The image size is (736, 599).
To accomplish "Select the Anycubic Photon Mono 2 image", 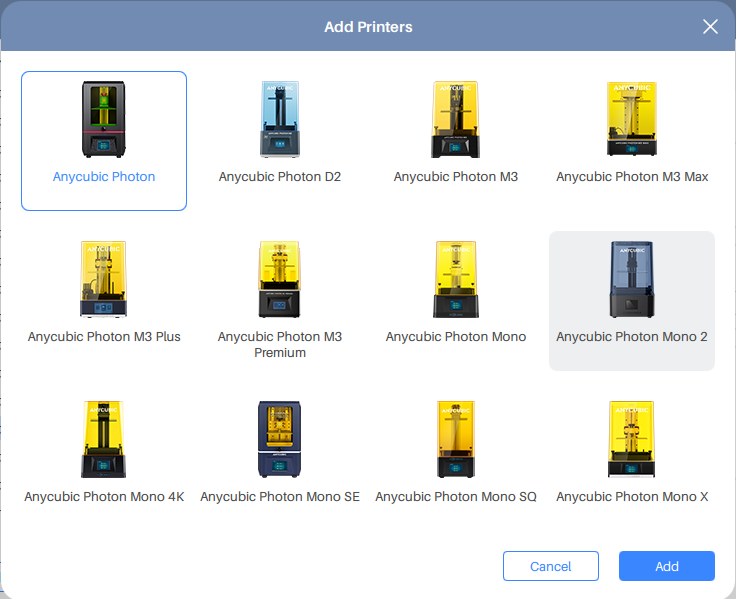I will [x=632, y=279].
